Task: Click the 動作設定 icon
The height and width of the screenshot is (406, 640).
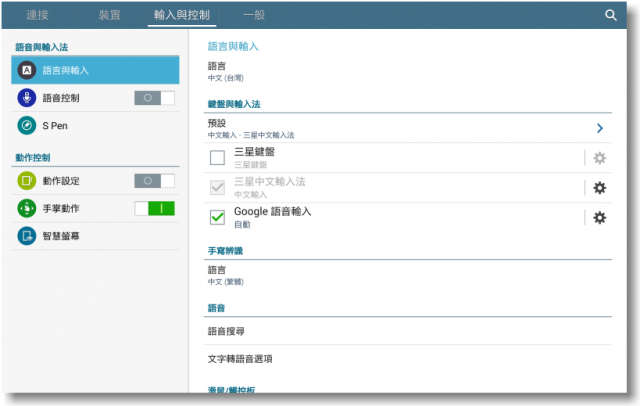Action: (27, 181)
